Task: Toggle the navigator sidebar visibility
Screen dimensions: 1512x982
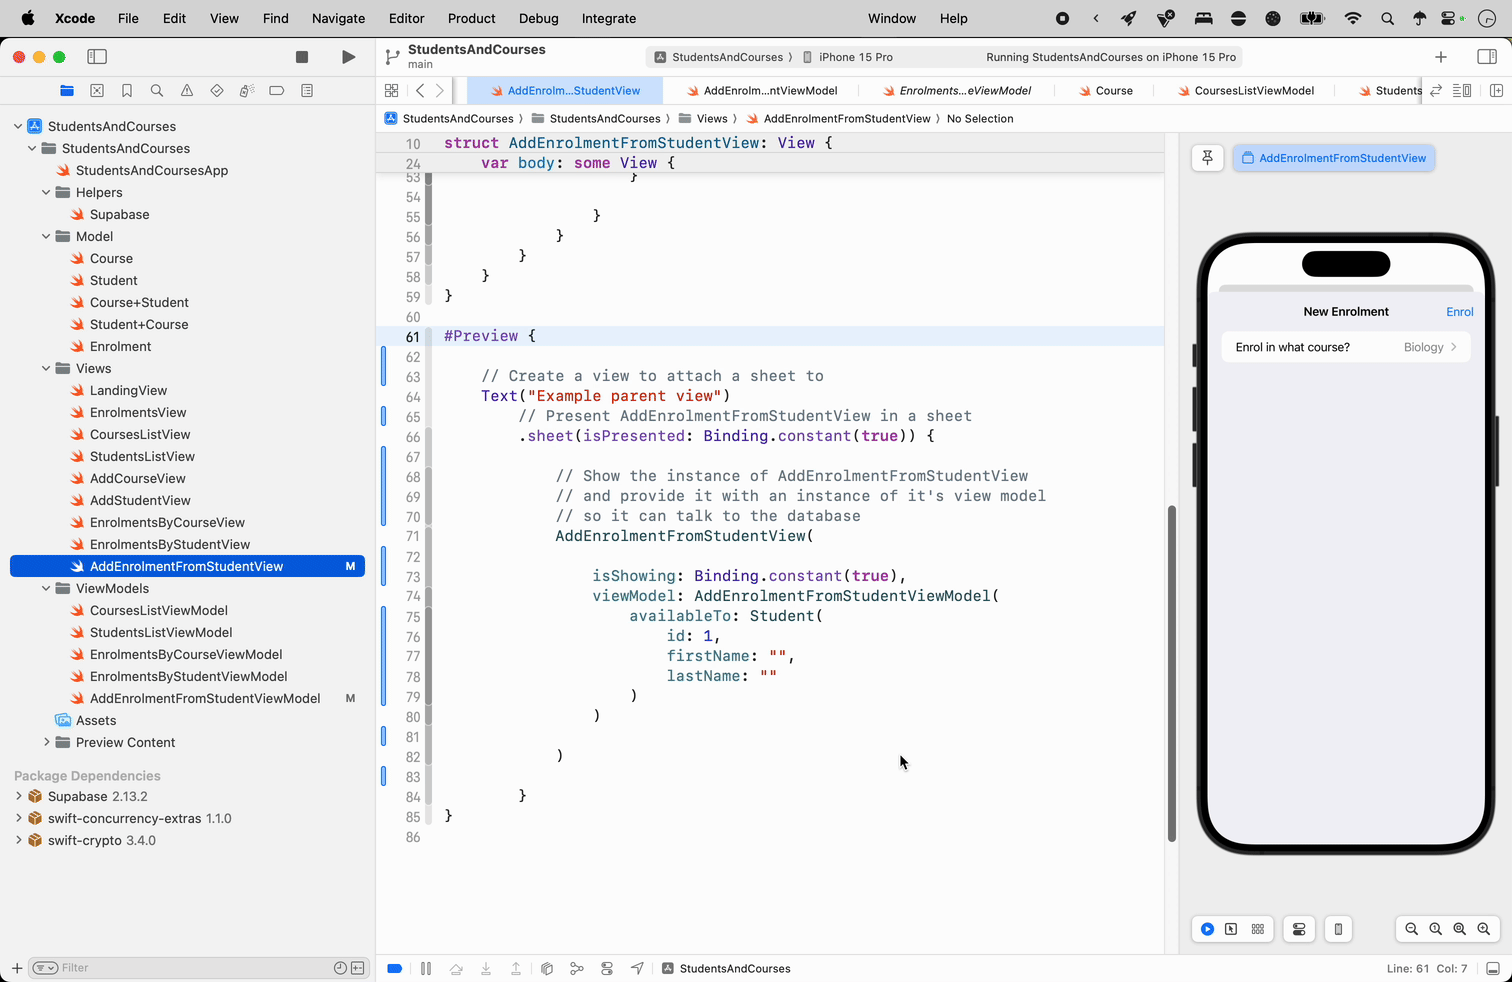Action: 97,57
